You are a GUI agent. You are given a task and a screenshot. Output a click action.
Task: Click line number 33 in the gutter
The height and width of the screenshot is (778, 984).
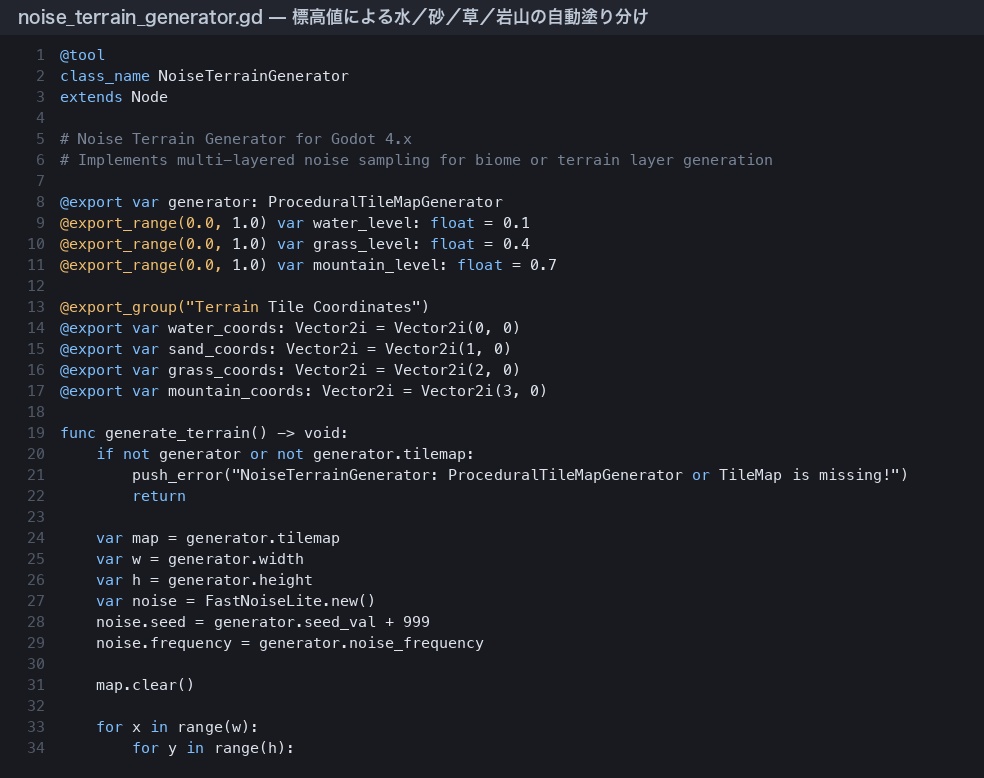point(36,727)
